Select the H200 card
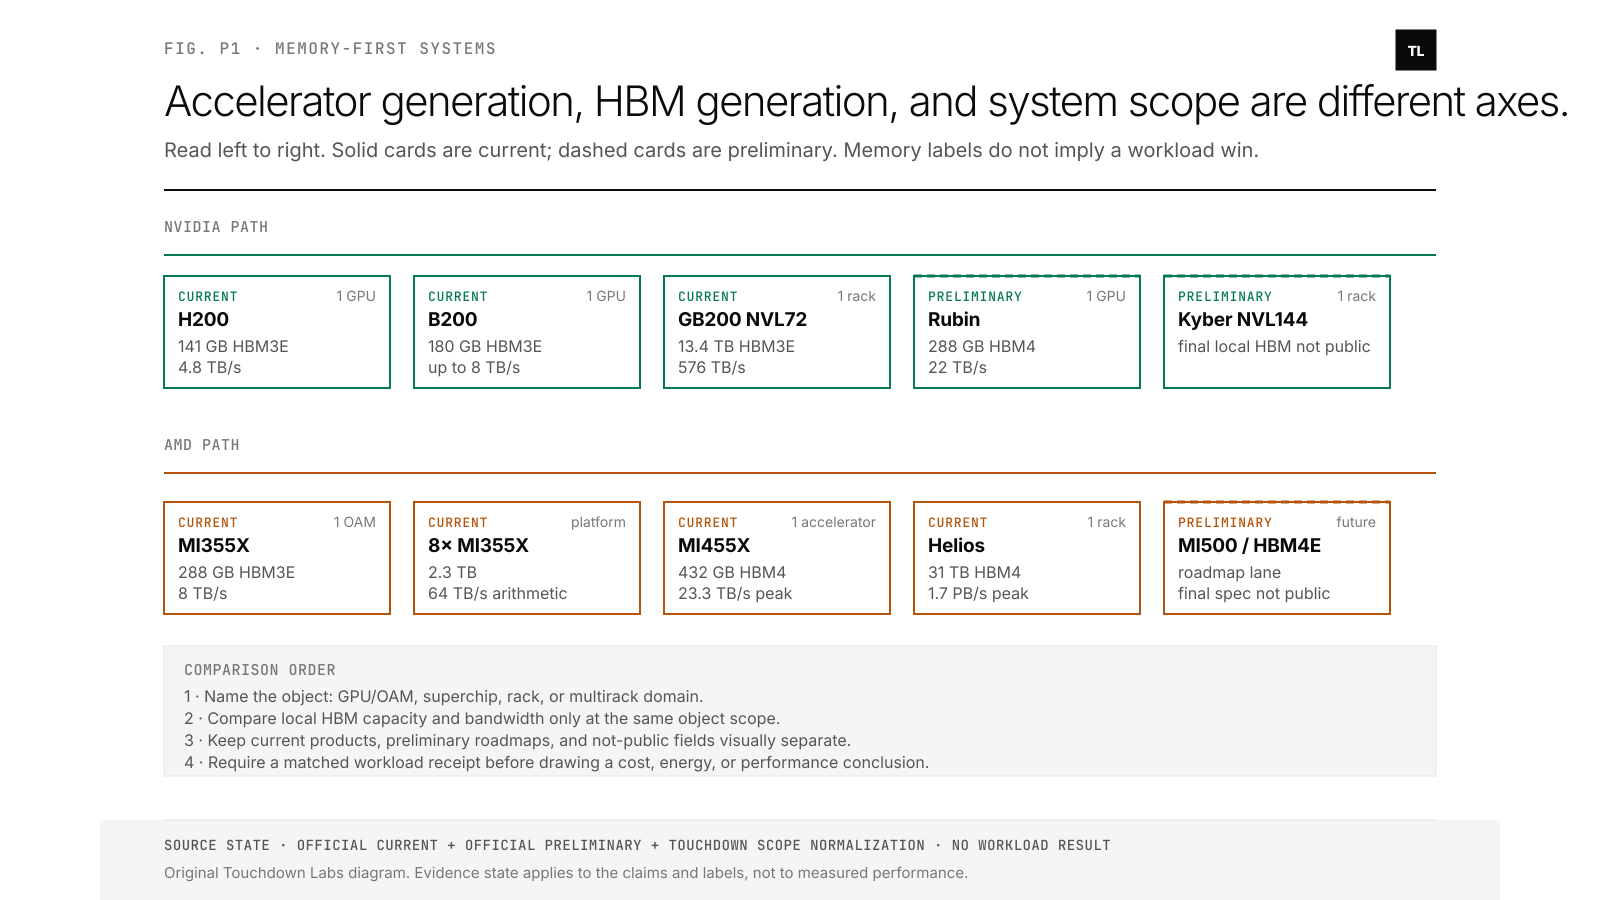 (277, 332)
